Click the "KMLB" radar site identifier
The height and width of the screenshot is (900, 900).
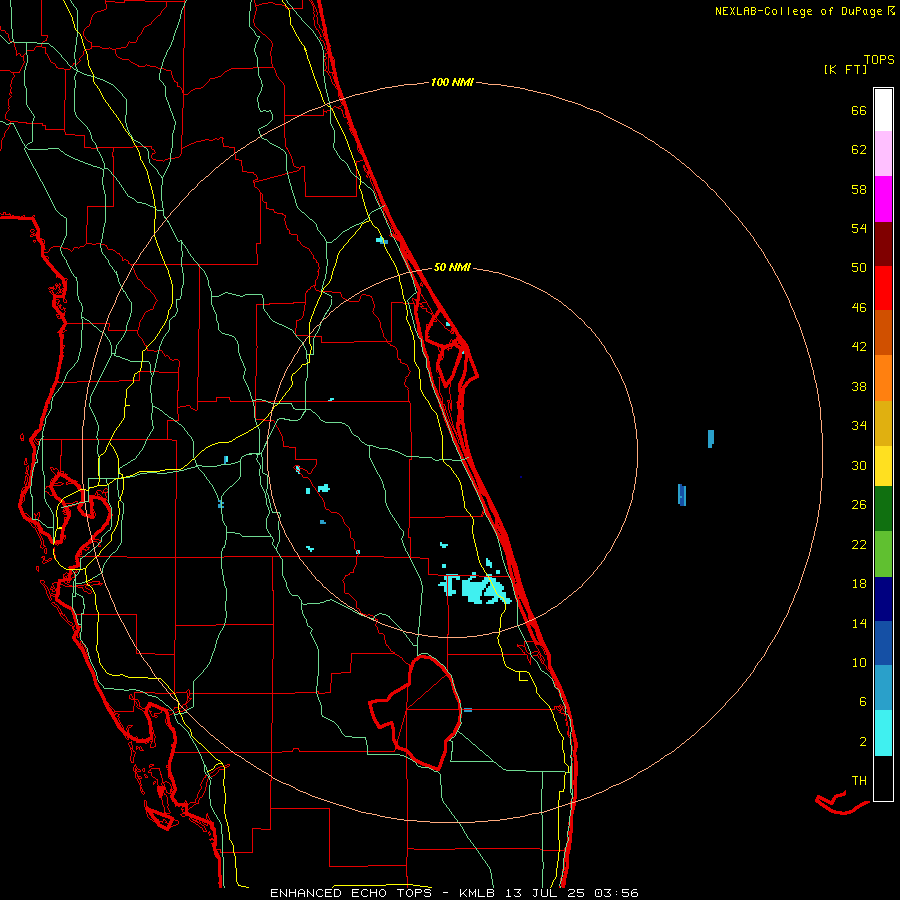coord(479,893)
